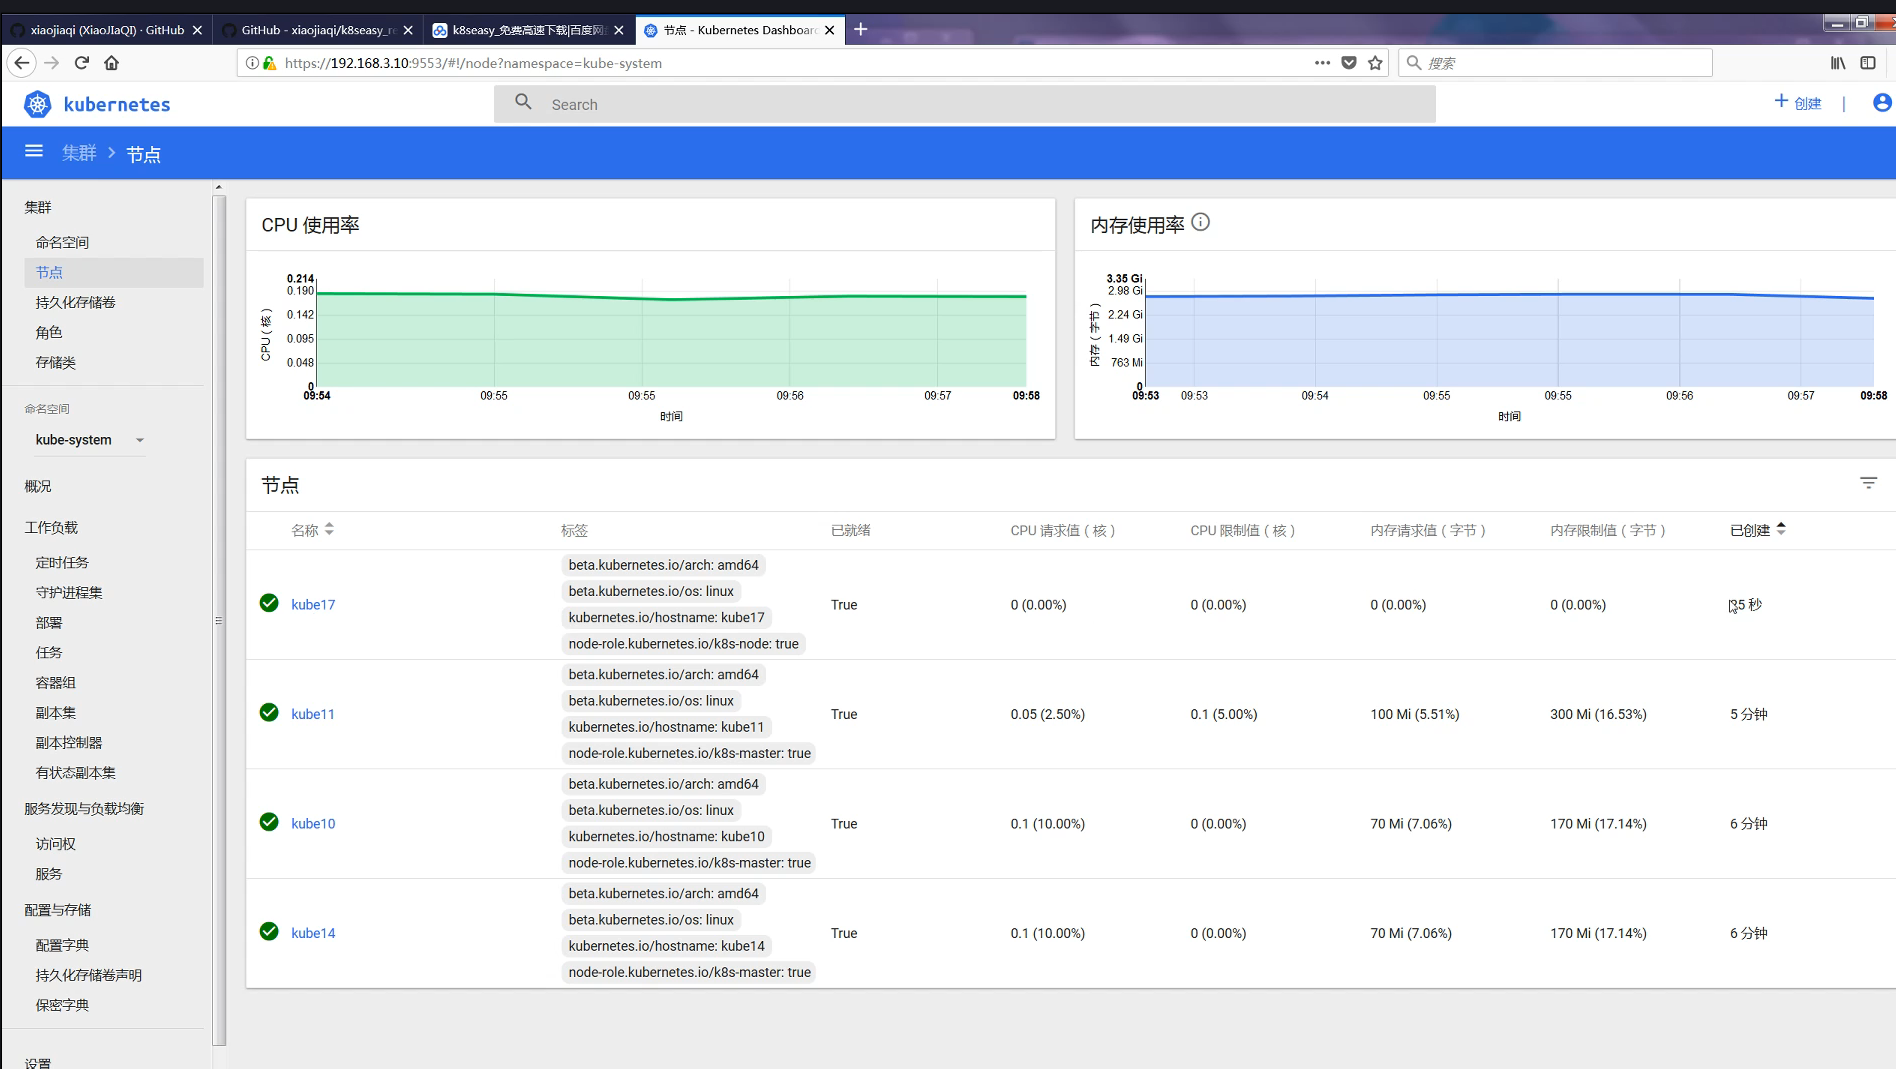Open the kube11 node link

pyautogui.click(x=313, y=714)
